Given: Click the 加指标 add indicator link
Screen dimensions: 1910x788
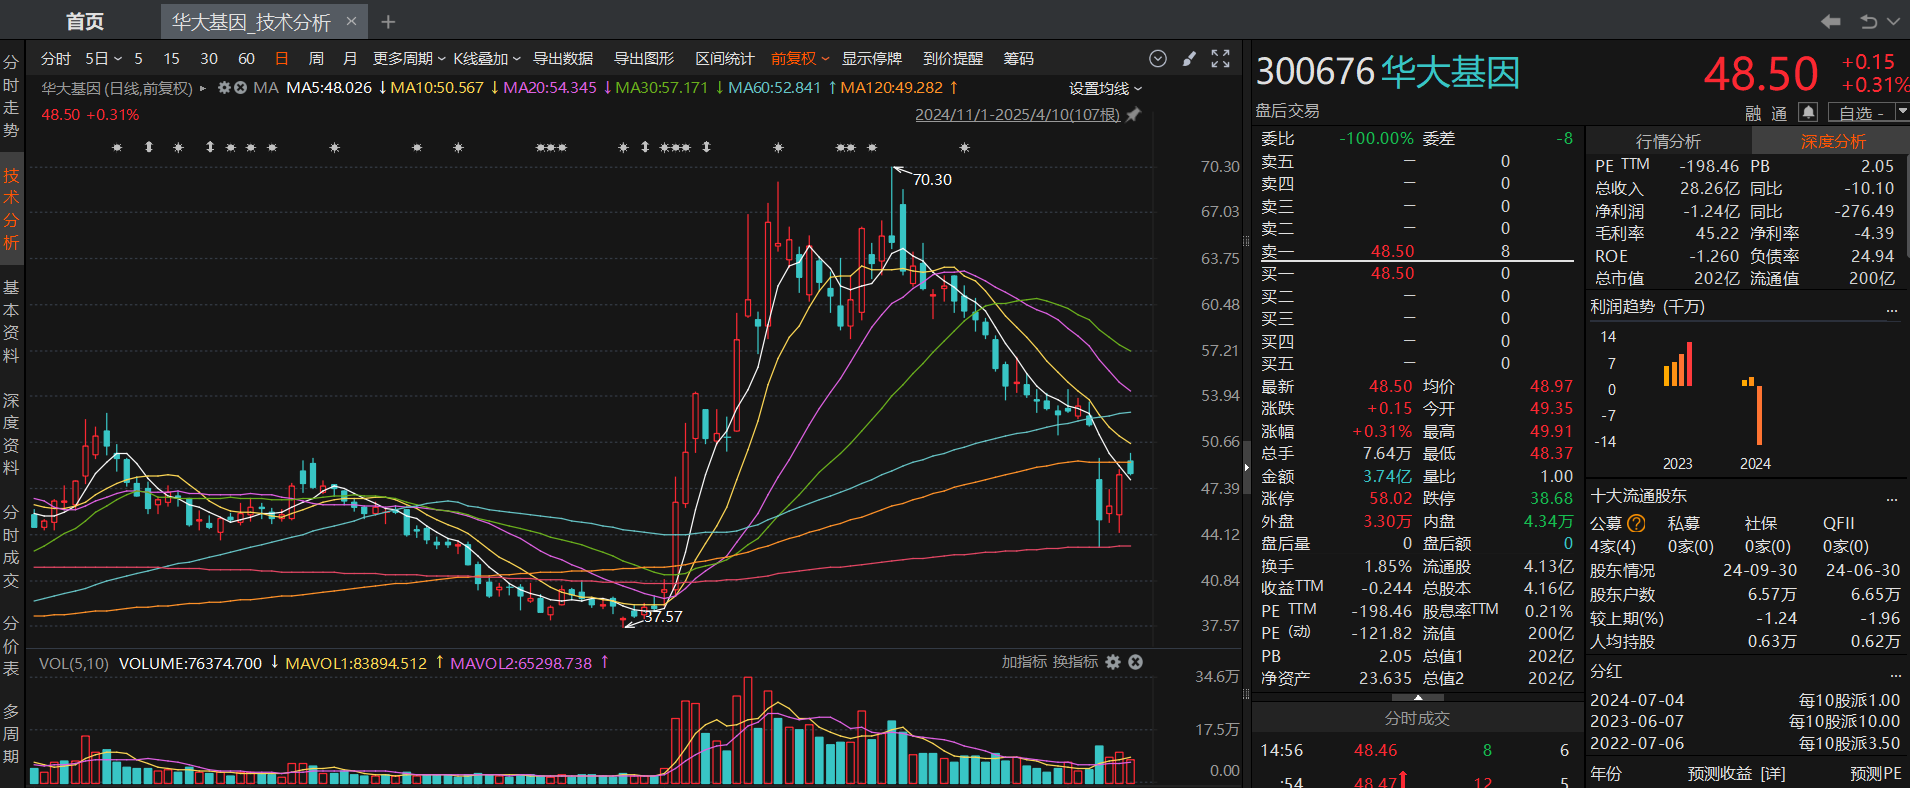Looking at the screenshot, I should point(1024,662).
